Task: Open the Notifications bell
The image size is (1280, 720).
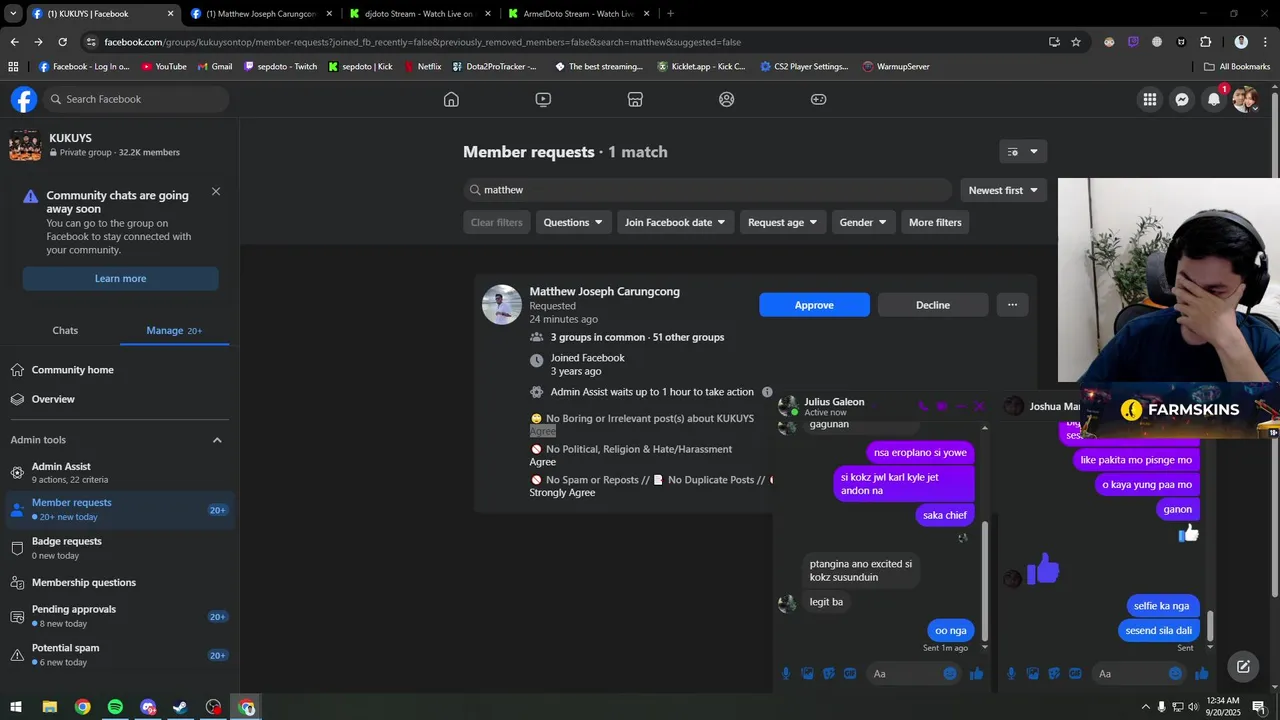Action: pos(1214,99)
